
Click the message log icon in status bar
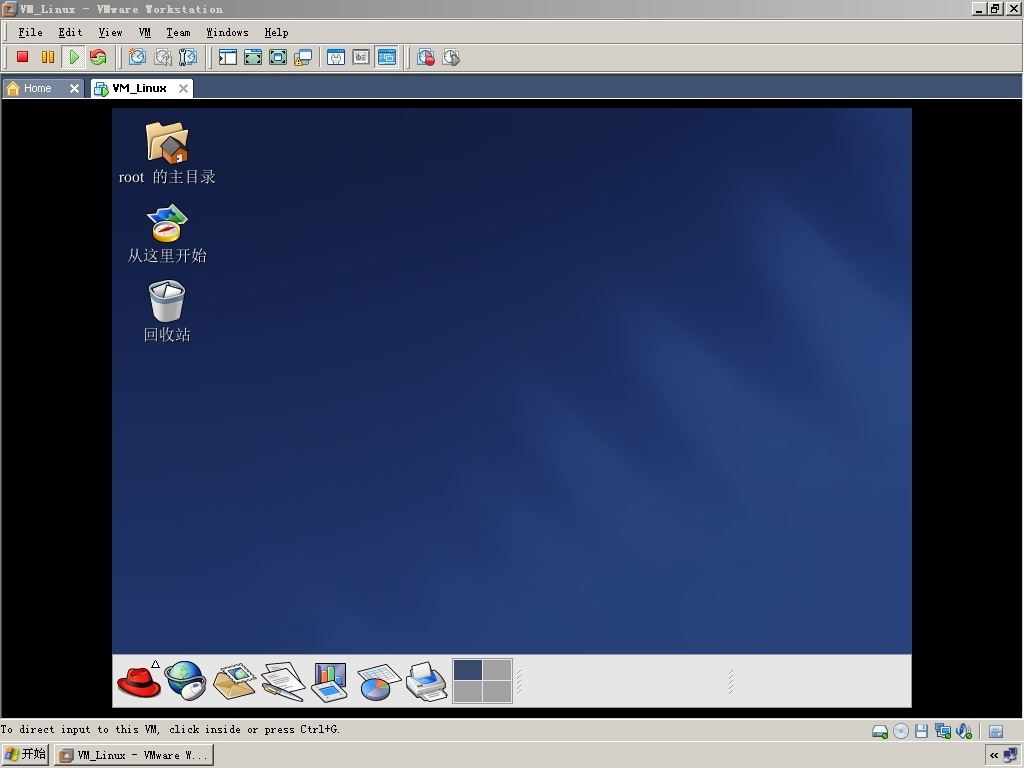(x=996, y=731)
